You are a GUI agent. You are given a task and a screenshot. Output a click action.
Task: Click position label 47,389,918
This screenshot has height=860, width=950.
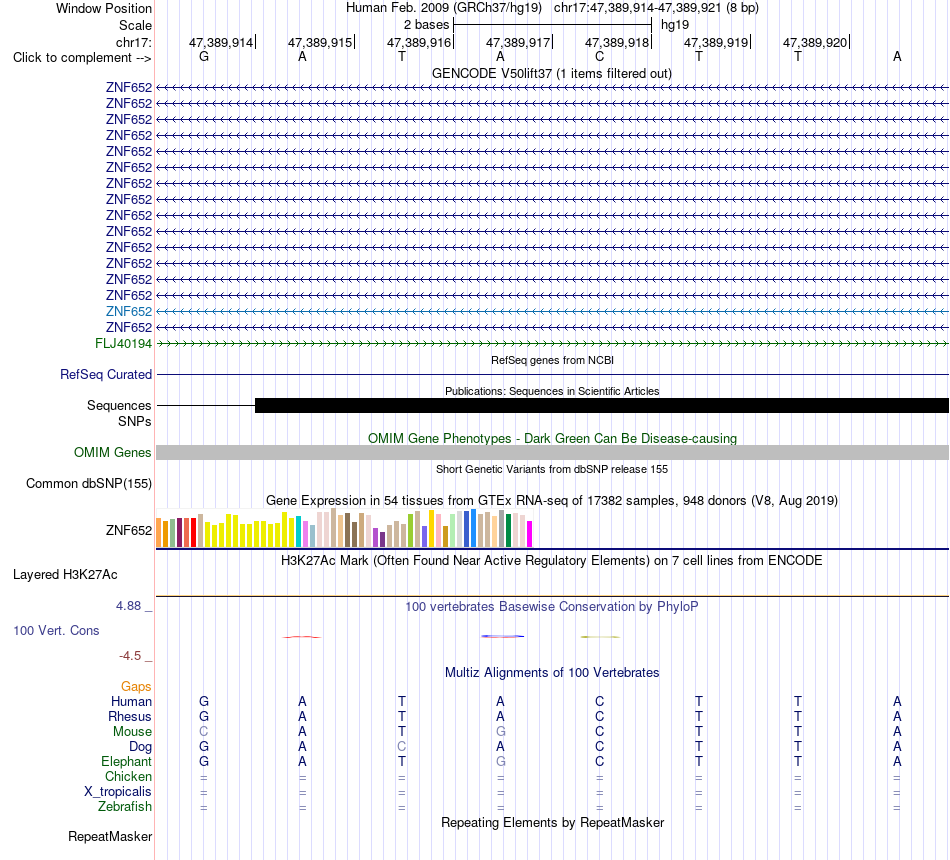click(x=617, y=42)
